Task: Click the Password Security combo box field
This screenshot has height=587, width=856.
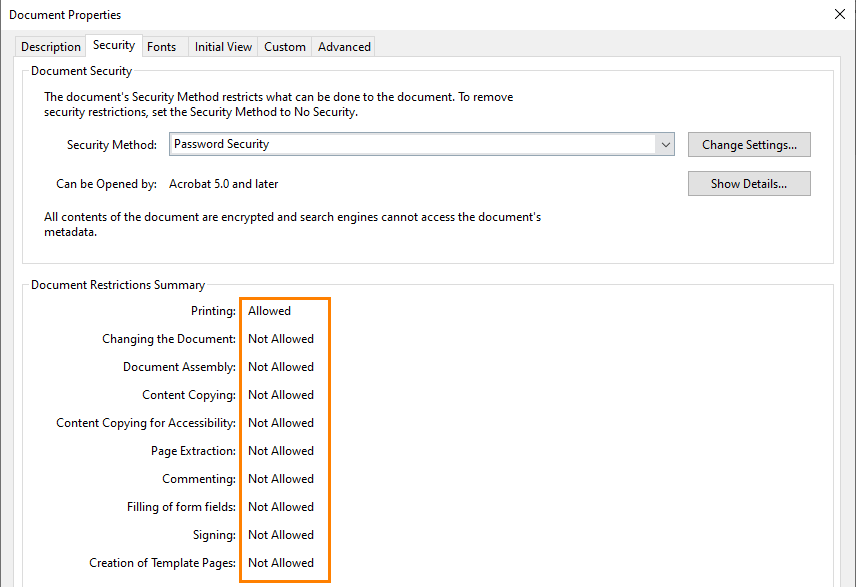Action: click(412, 144)
